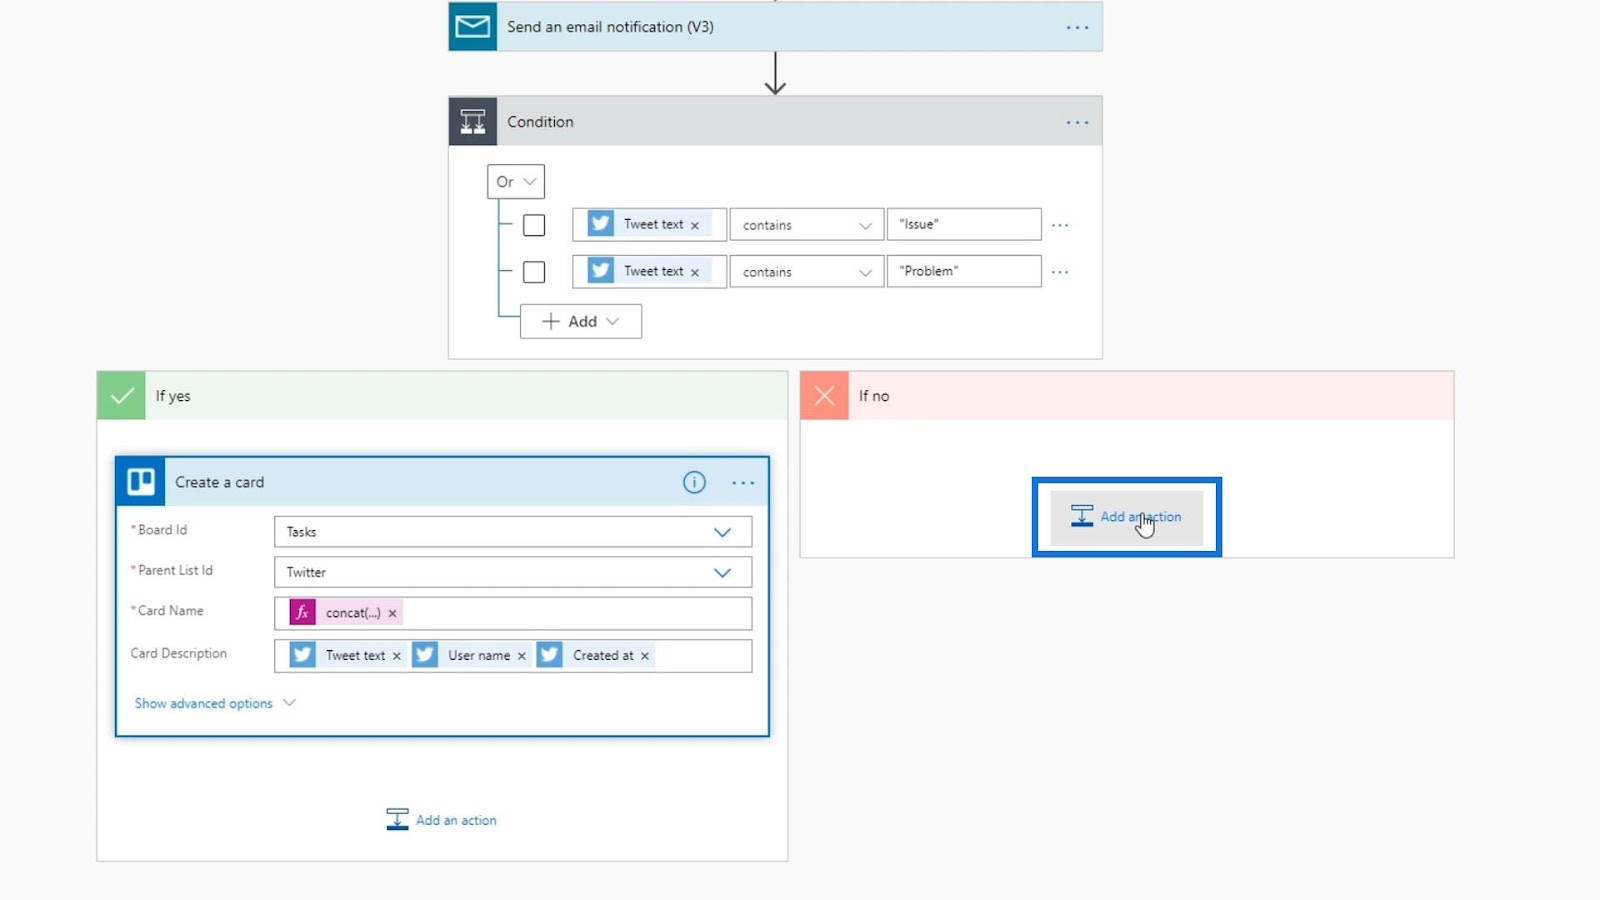Open ellipsis options for the Issue condition row
The height and width of the screenshot is (900, 1600).
(x=1060, y=225)
